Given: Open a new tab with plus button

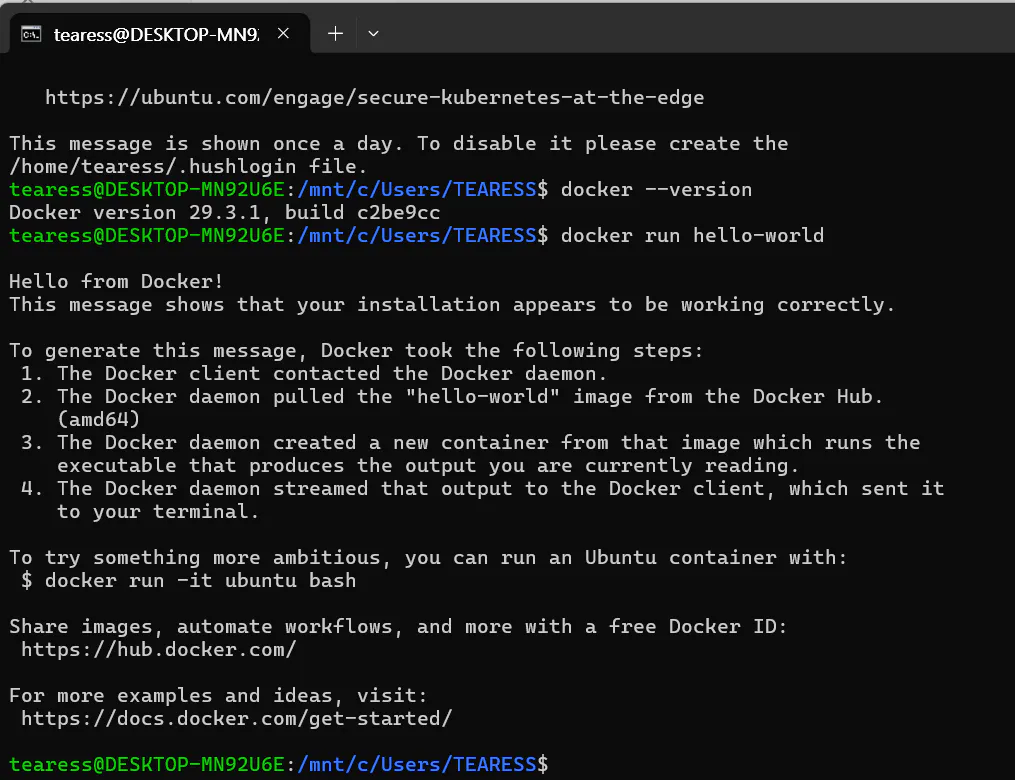Looking at the screenshot, I should 335,33.
